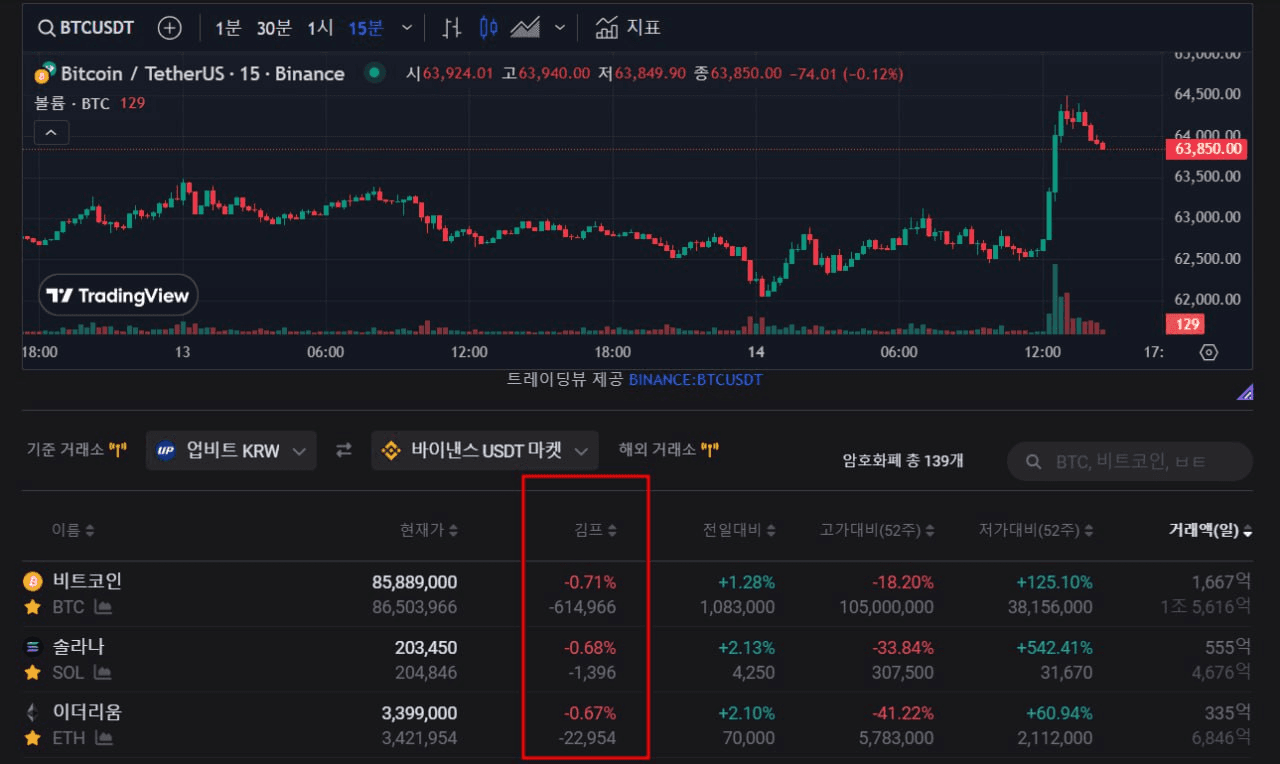This screenshot has height=764, width=1280.
Task: Click the 63,850.00 price label
Action: tap(1206, 149)
